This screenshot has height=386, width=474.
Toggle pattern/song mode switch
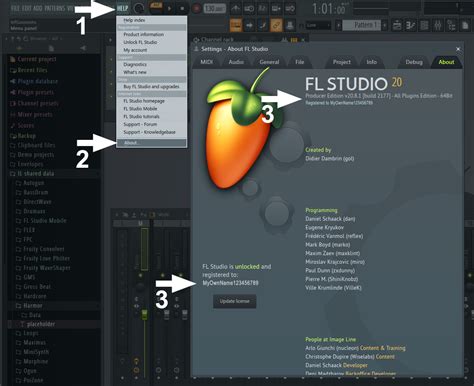pyautogui.click(x=156, y=8)
